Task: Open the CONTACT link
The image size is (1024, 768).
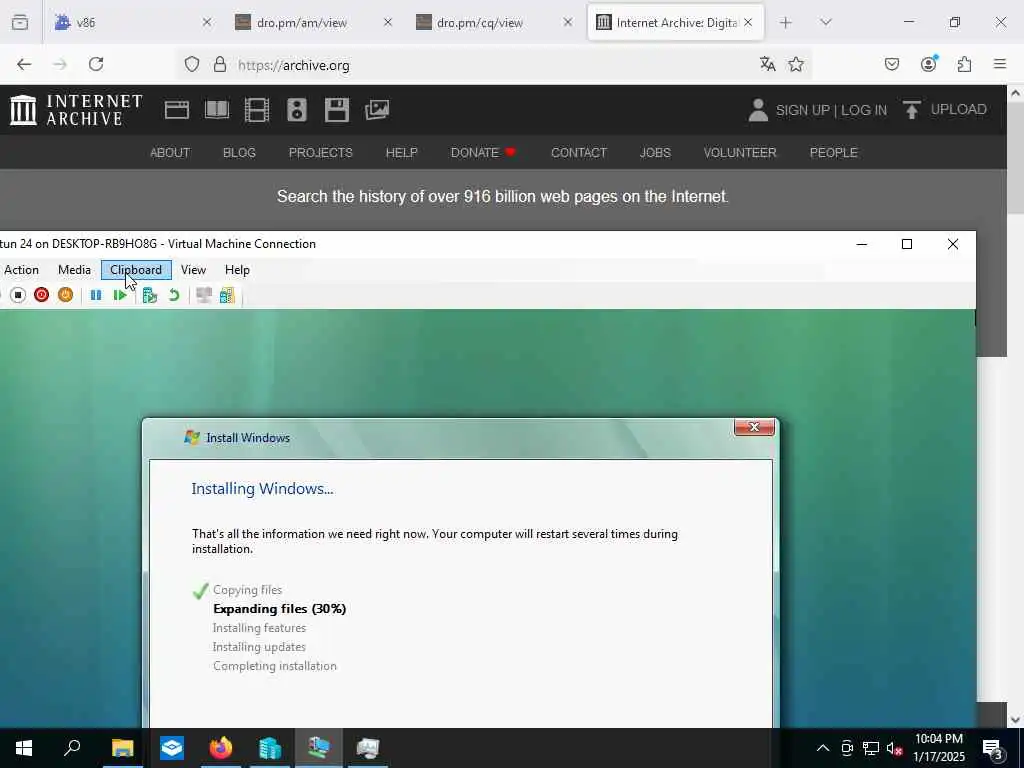Action: (x=579, y=153)
